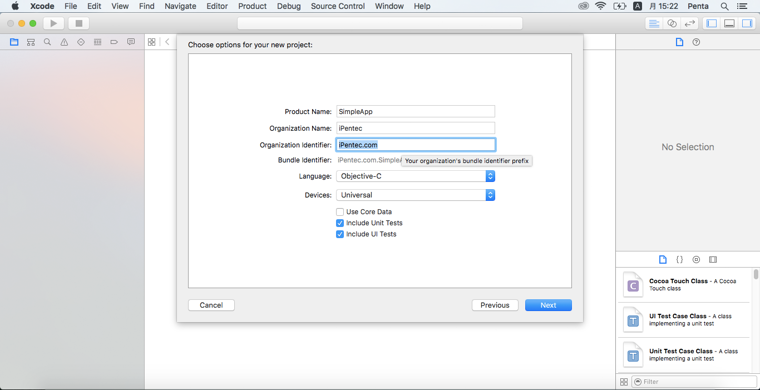Show the Quick Help inspector
This screenshot has width=760, height=390.
pos(697,42)
